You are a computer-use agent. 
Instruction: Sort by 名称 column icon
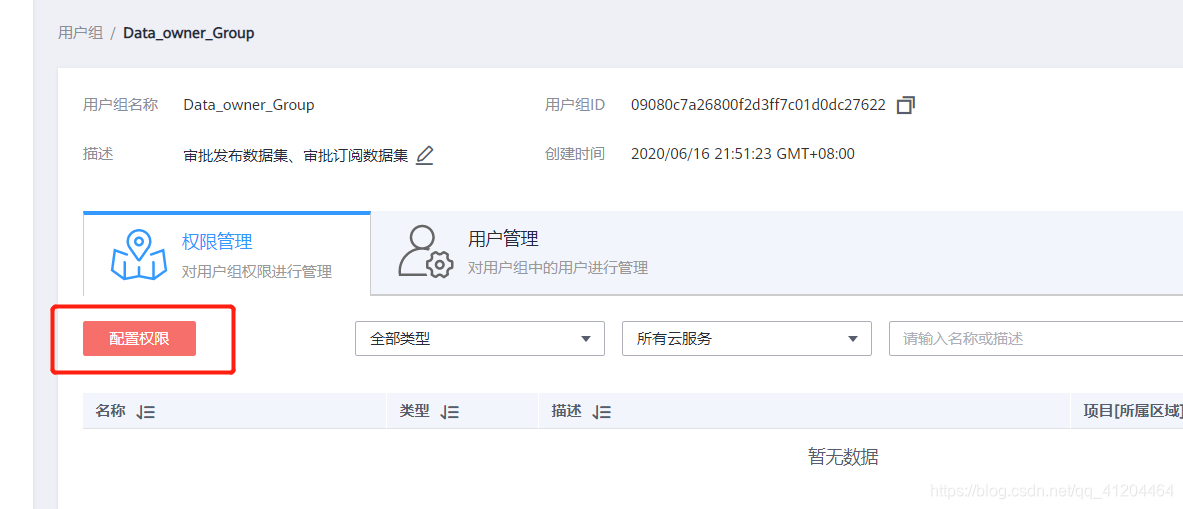pyautogui.click(x=146, y=412)
